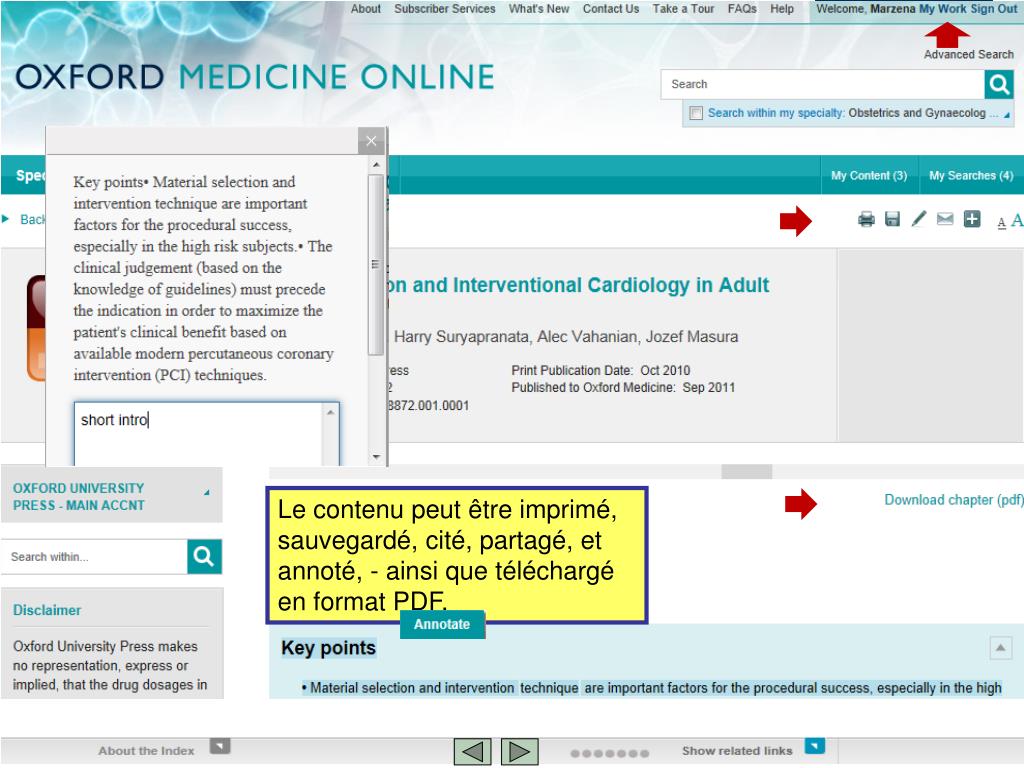Click the Key points heading
Viewport: 1024px width, 768px height.
point(328,648)
